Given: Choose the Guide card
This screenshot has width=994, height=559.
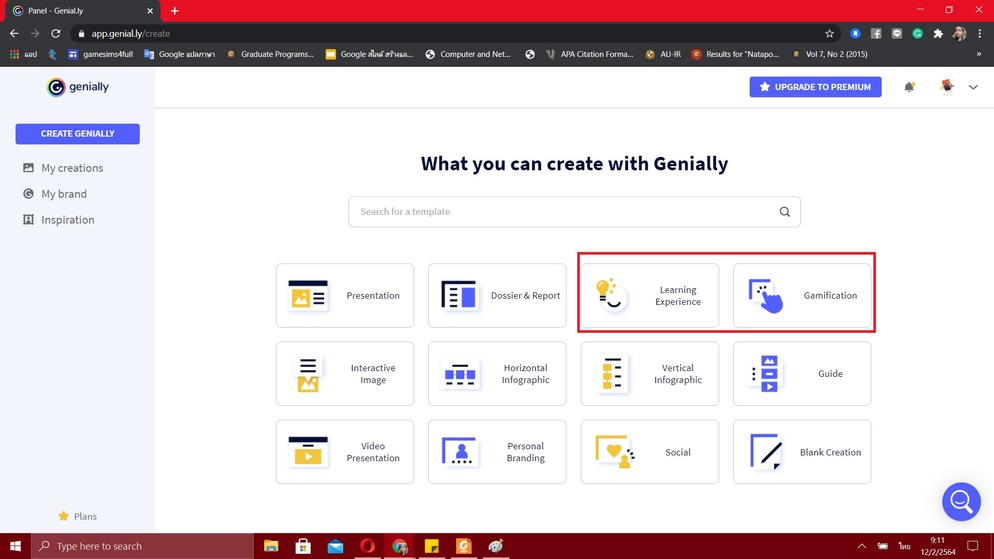Looking at the screenshot, I should [802, 373].
